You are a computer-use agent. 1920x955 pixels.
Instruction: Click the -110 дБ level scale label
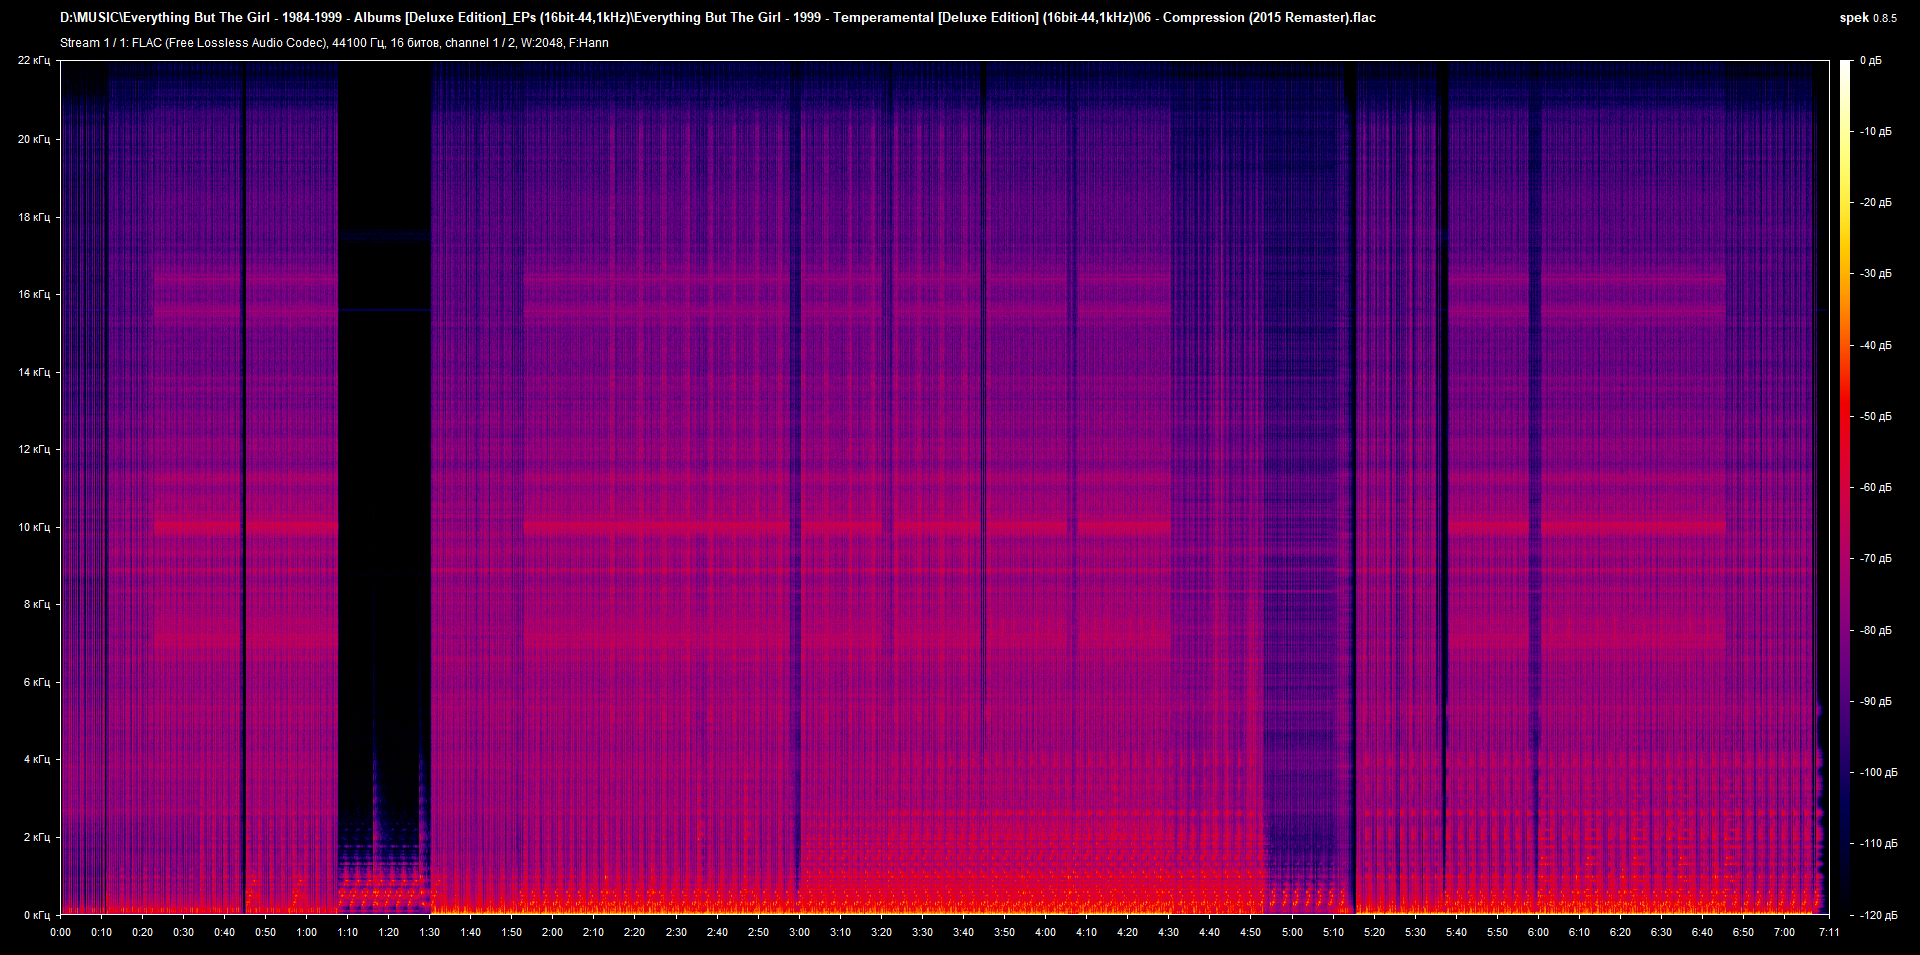coord(1877,843)
